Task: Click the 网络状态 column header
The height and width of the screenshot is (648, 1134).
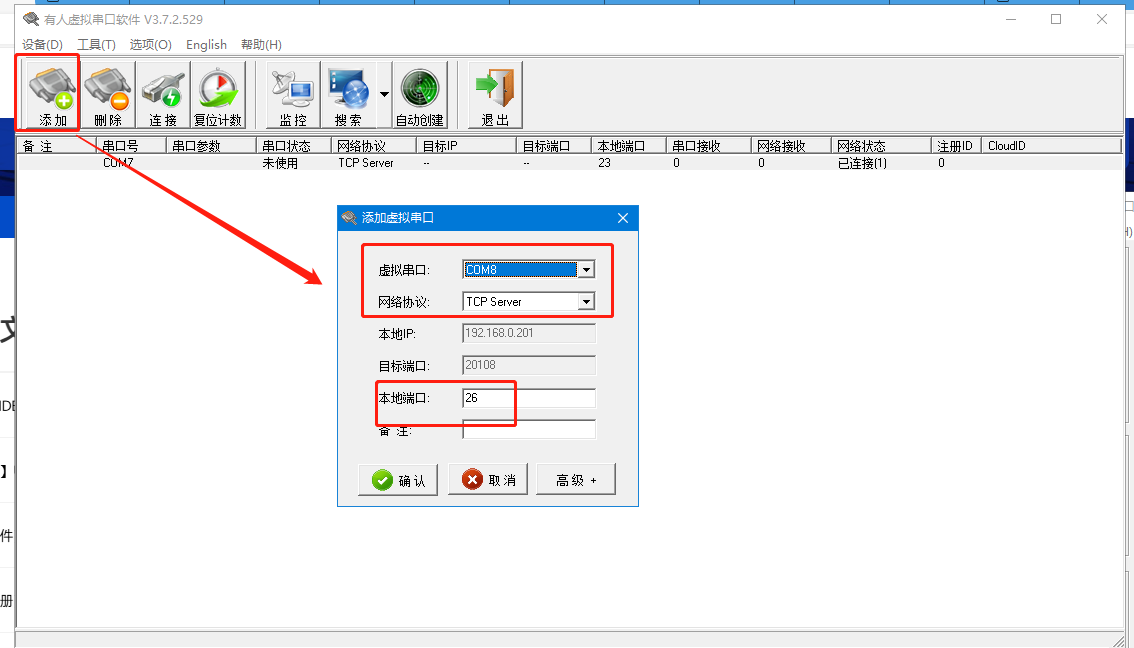Action: coord(881,146)
